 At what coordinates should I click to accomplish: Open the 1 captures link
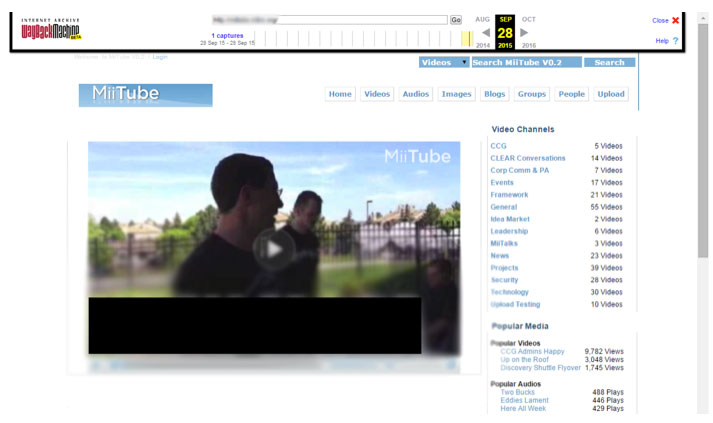(227, 35)
